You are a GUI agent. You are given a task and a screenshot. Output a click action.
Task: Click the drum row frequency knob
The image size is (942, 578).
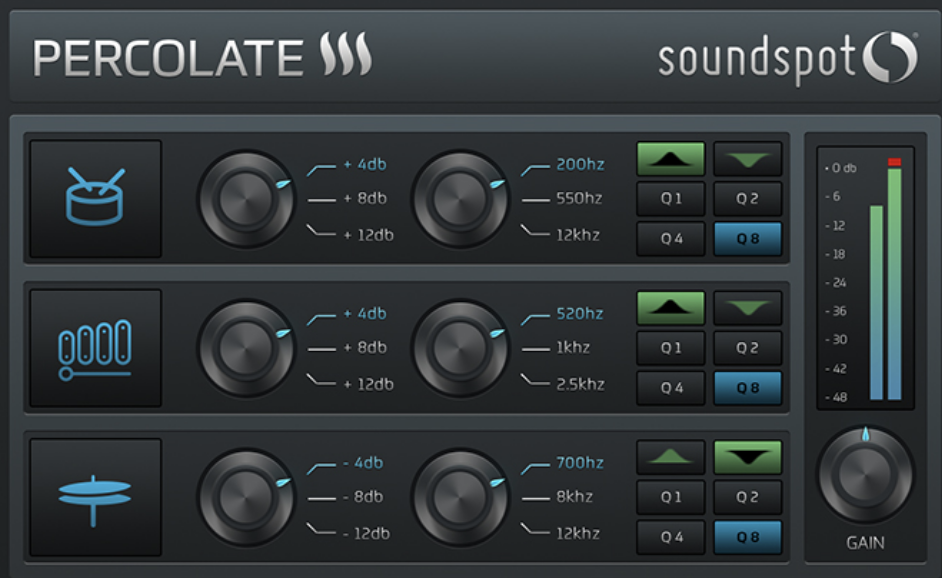[460, 199]
